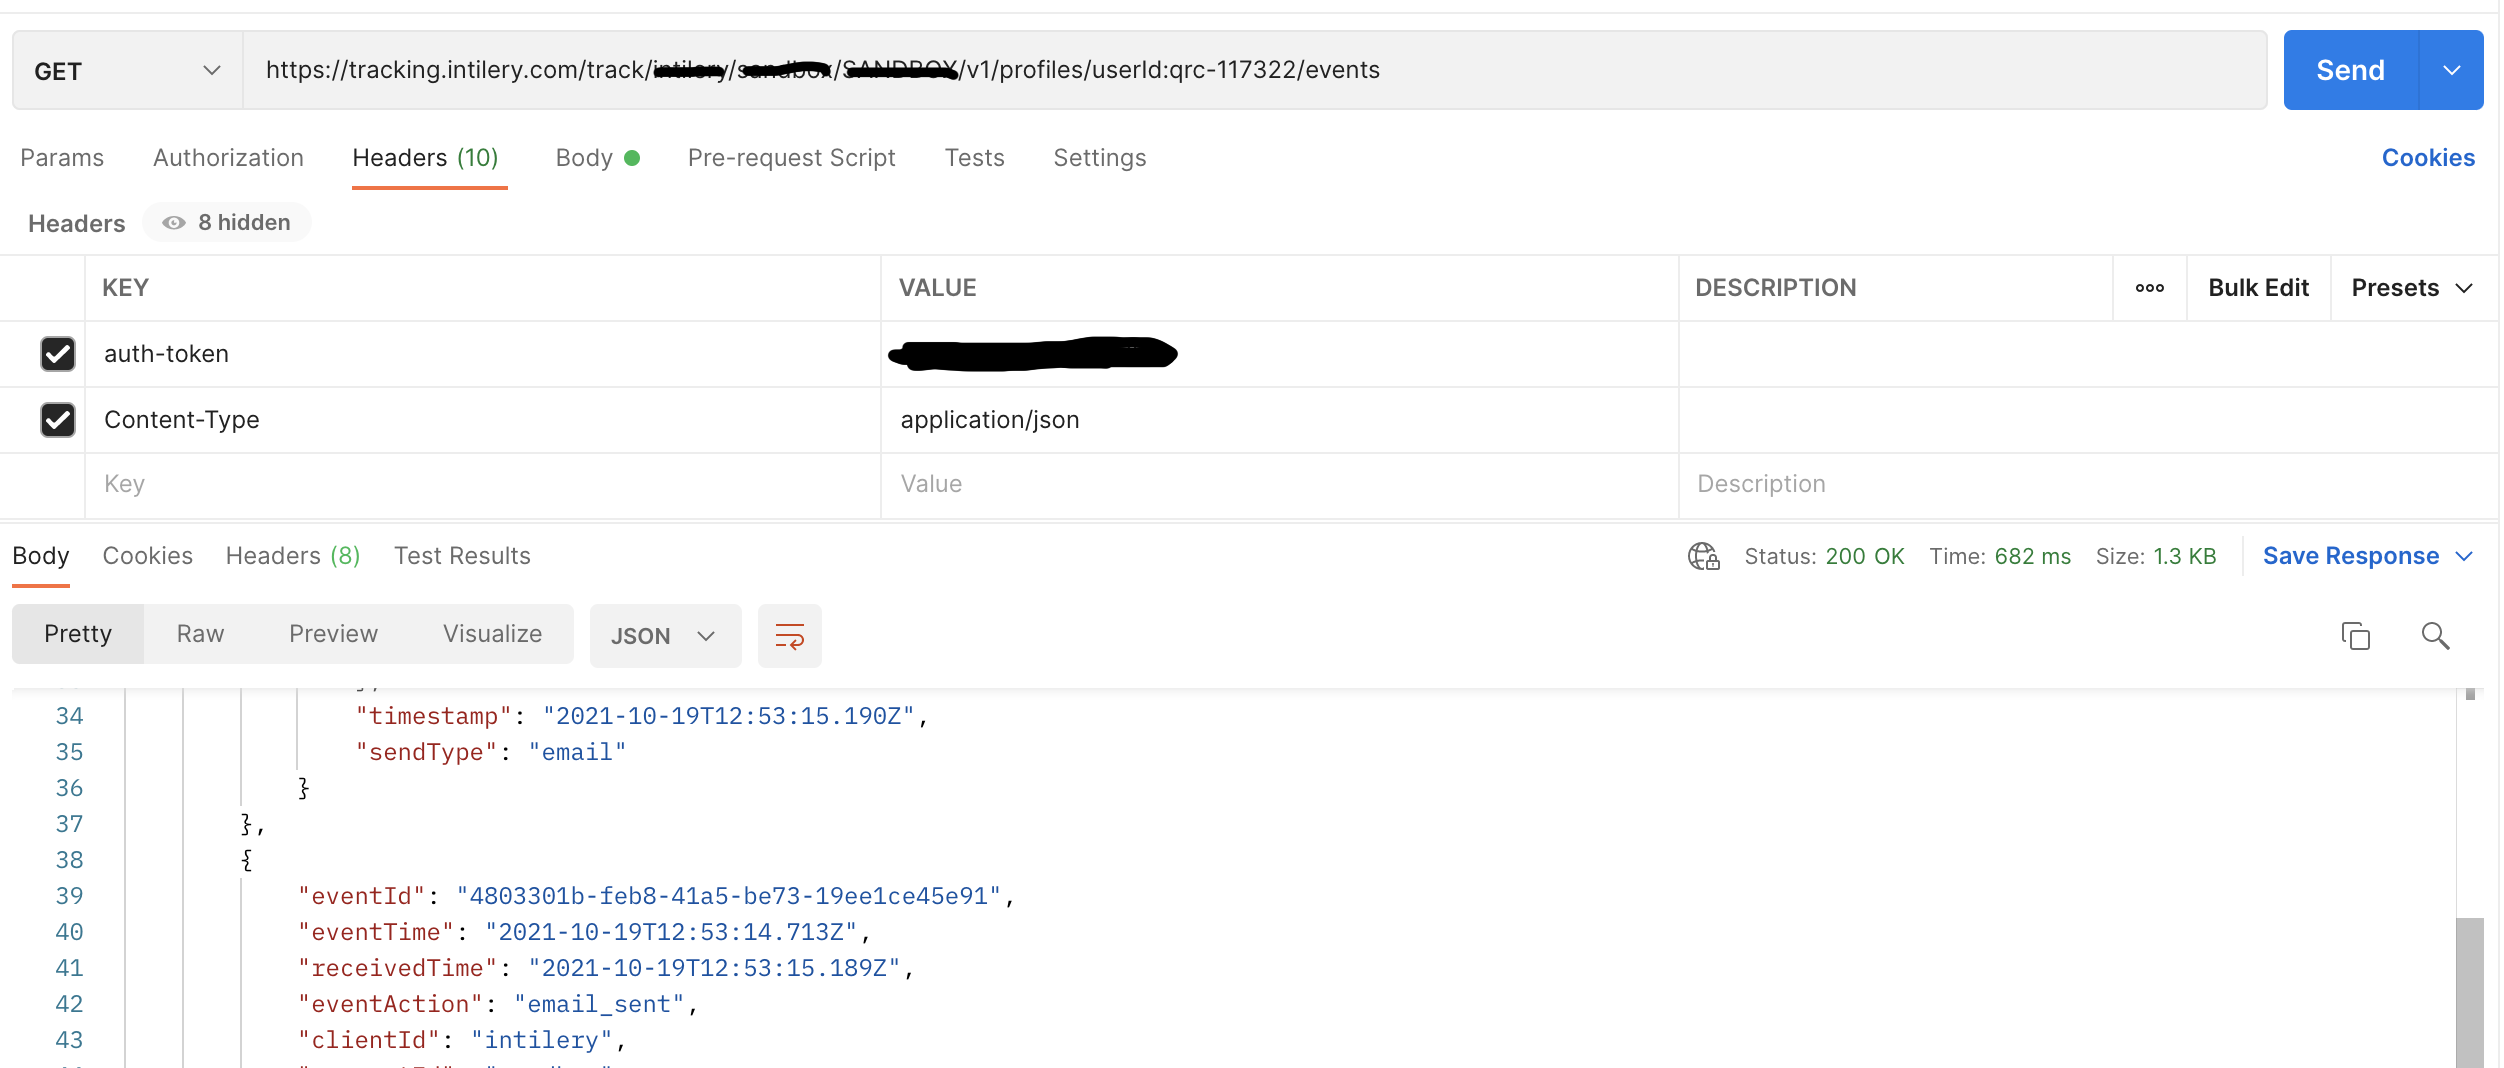This screenshot has height=1068, width=2504.
Task: Open the Pre-request Script tab
Action: (791, 158)
